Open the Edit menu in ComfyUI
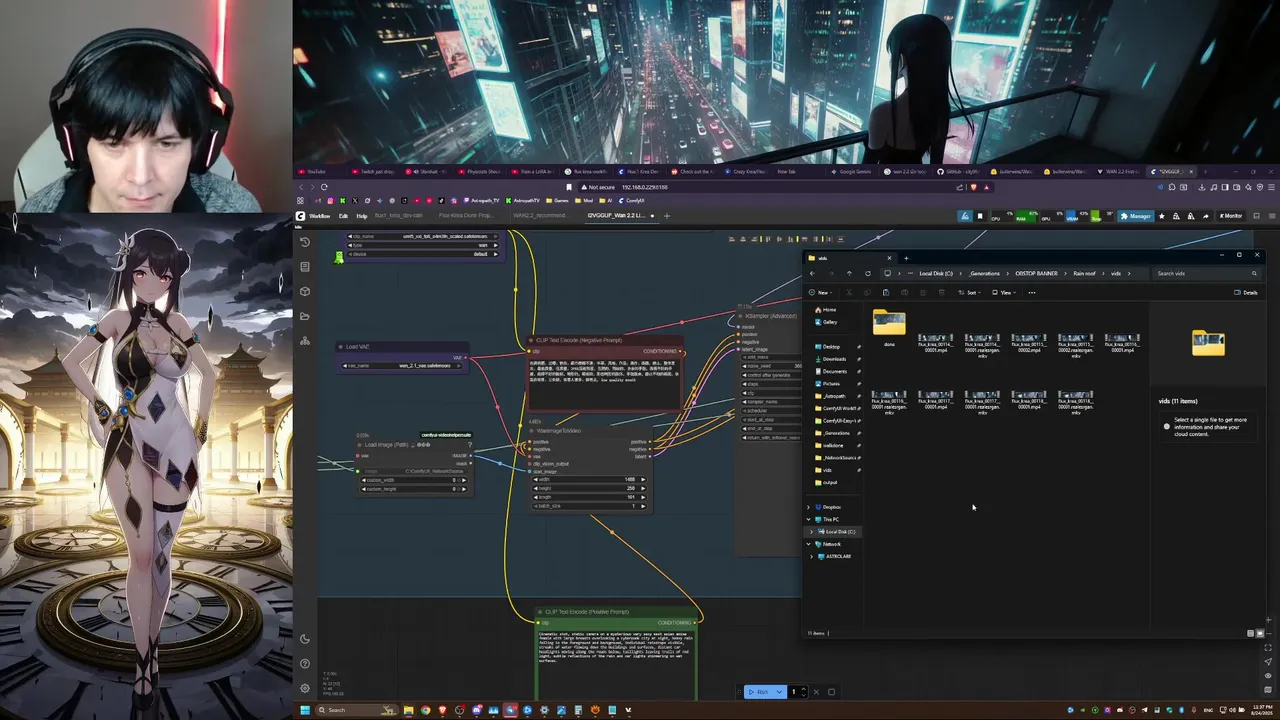Viewport: 1280px width, 720px height. tap(343, 216)
